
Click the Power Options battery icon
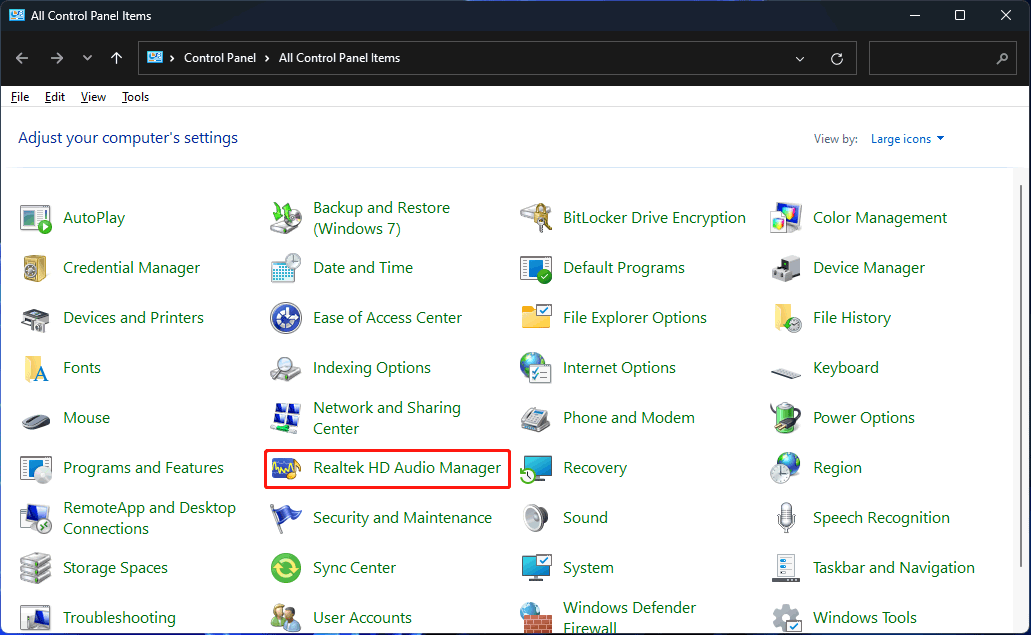coord(786,418)
